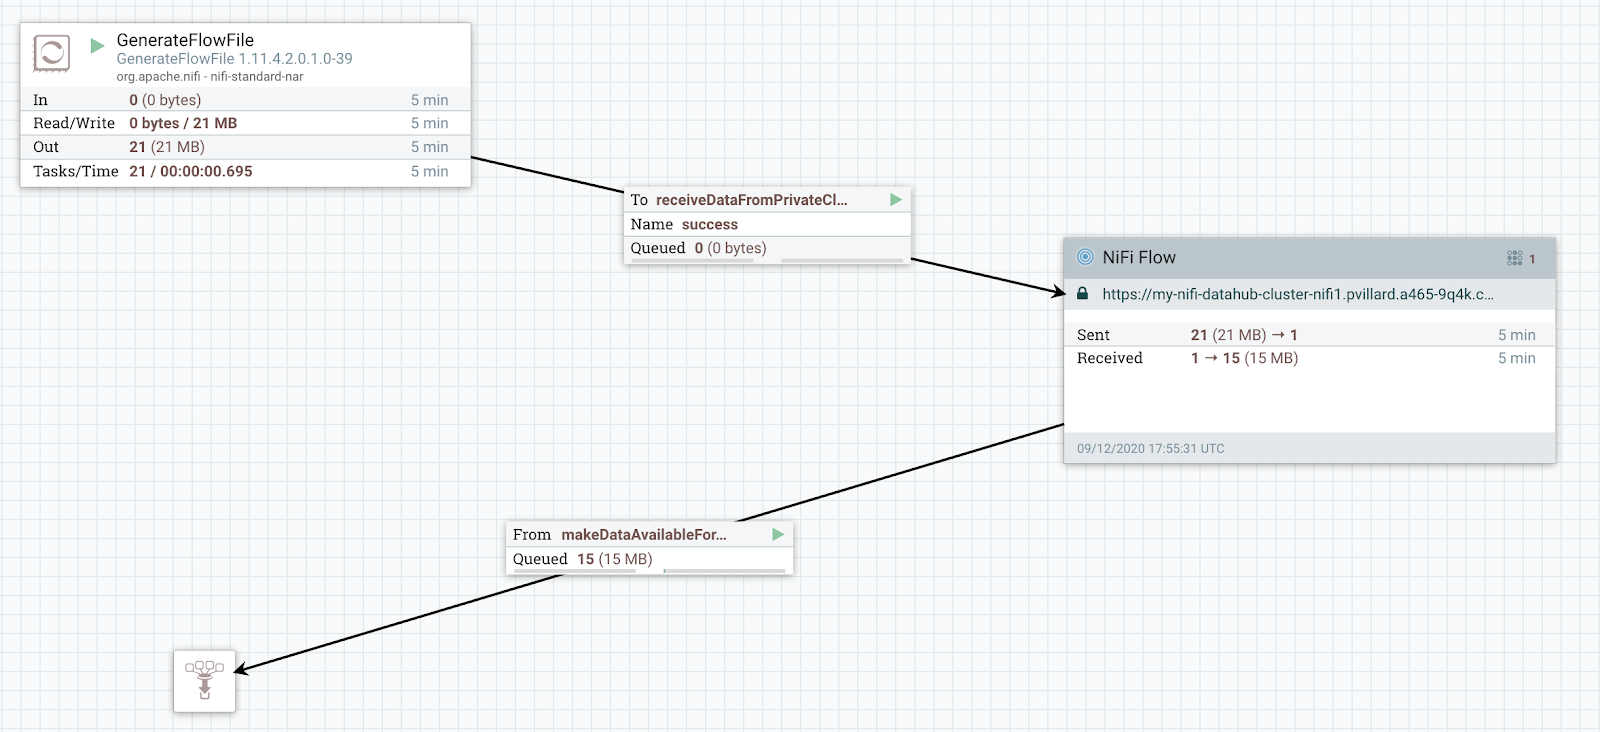Click the green arrow on receiveDataFromPrivateCl connection
The width and height of the screenshot is (1600, 732).
tap(896, 200)
